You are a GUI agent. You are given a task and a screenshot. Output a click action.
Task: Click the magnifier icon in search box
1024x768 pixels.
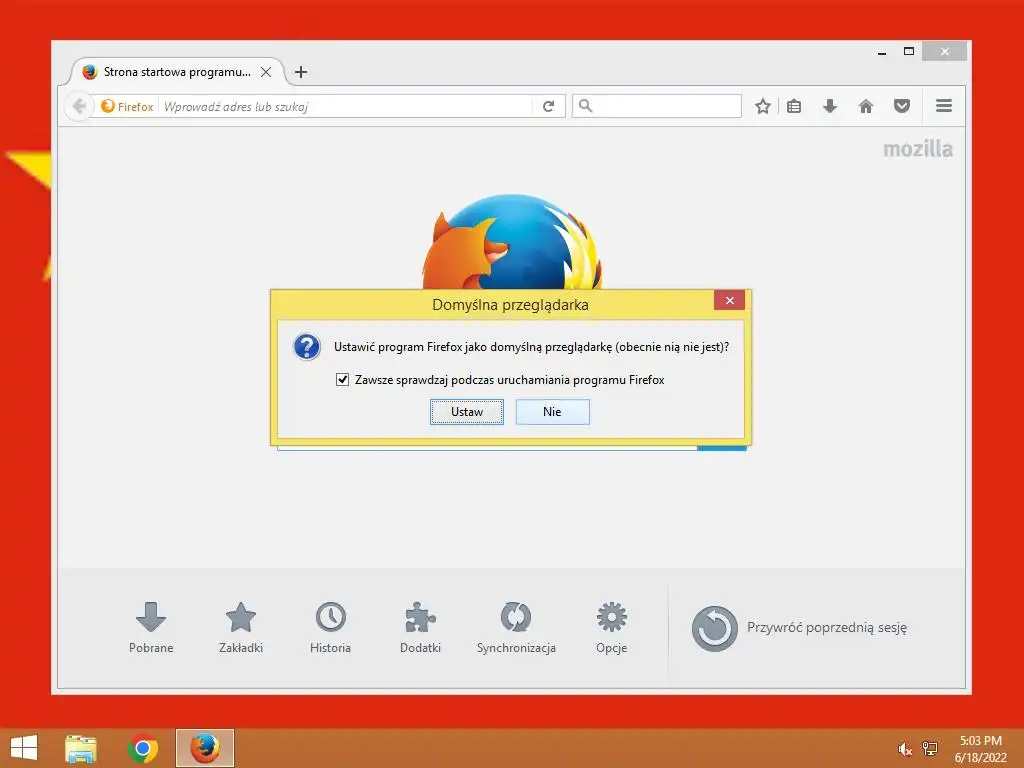coord(586,106)
